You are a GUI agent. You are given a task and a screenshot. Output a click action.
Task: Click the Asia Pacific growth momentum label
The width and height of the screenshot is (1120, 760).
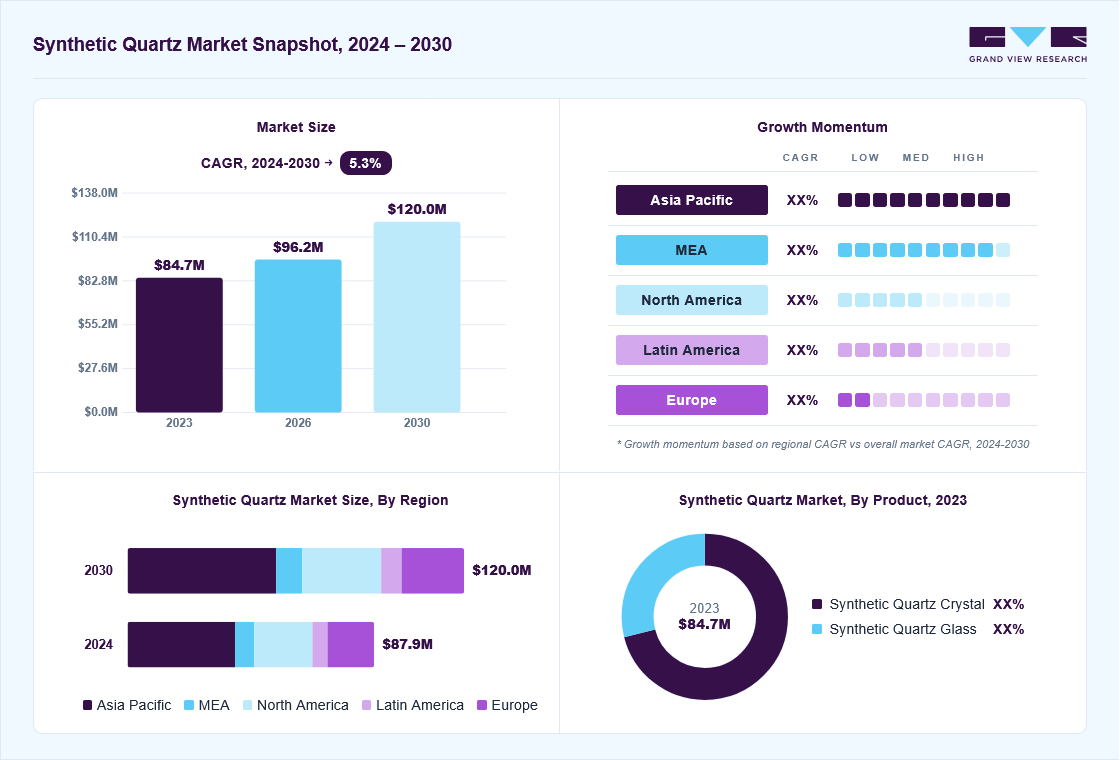click(691, 200)
